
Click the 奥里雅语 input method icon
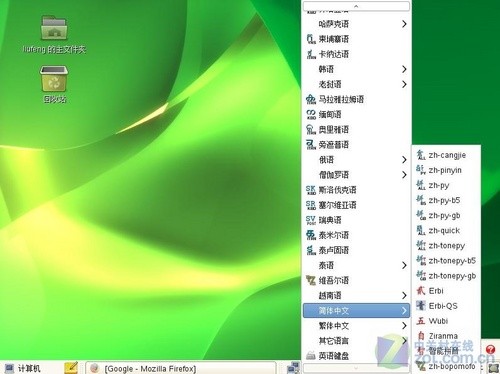311,129
